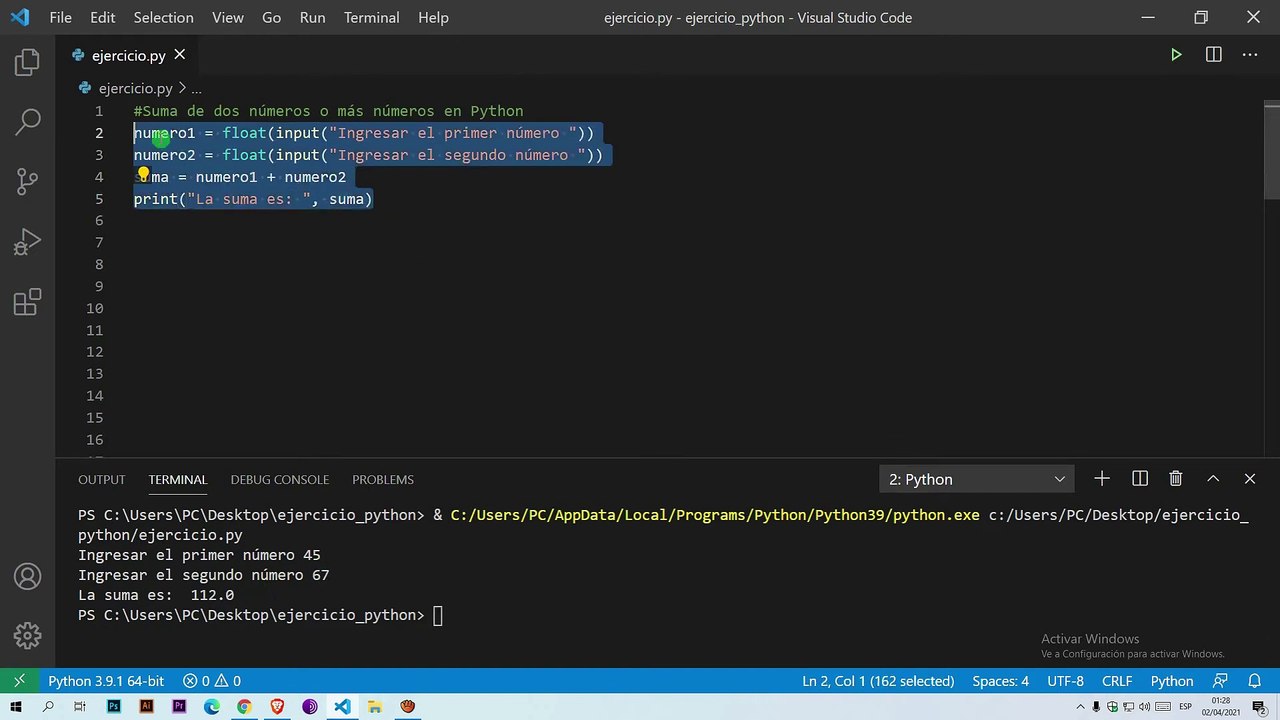Click the editor vertical scrollbar
The image size is (1280, 720).
pyautogui.click(x=1271, y=150)
